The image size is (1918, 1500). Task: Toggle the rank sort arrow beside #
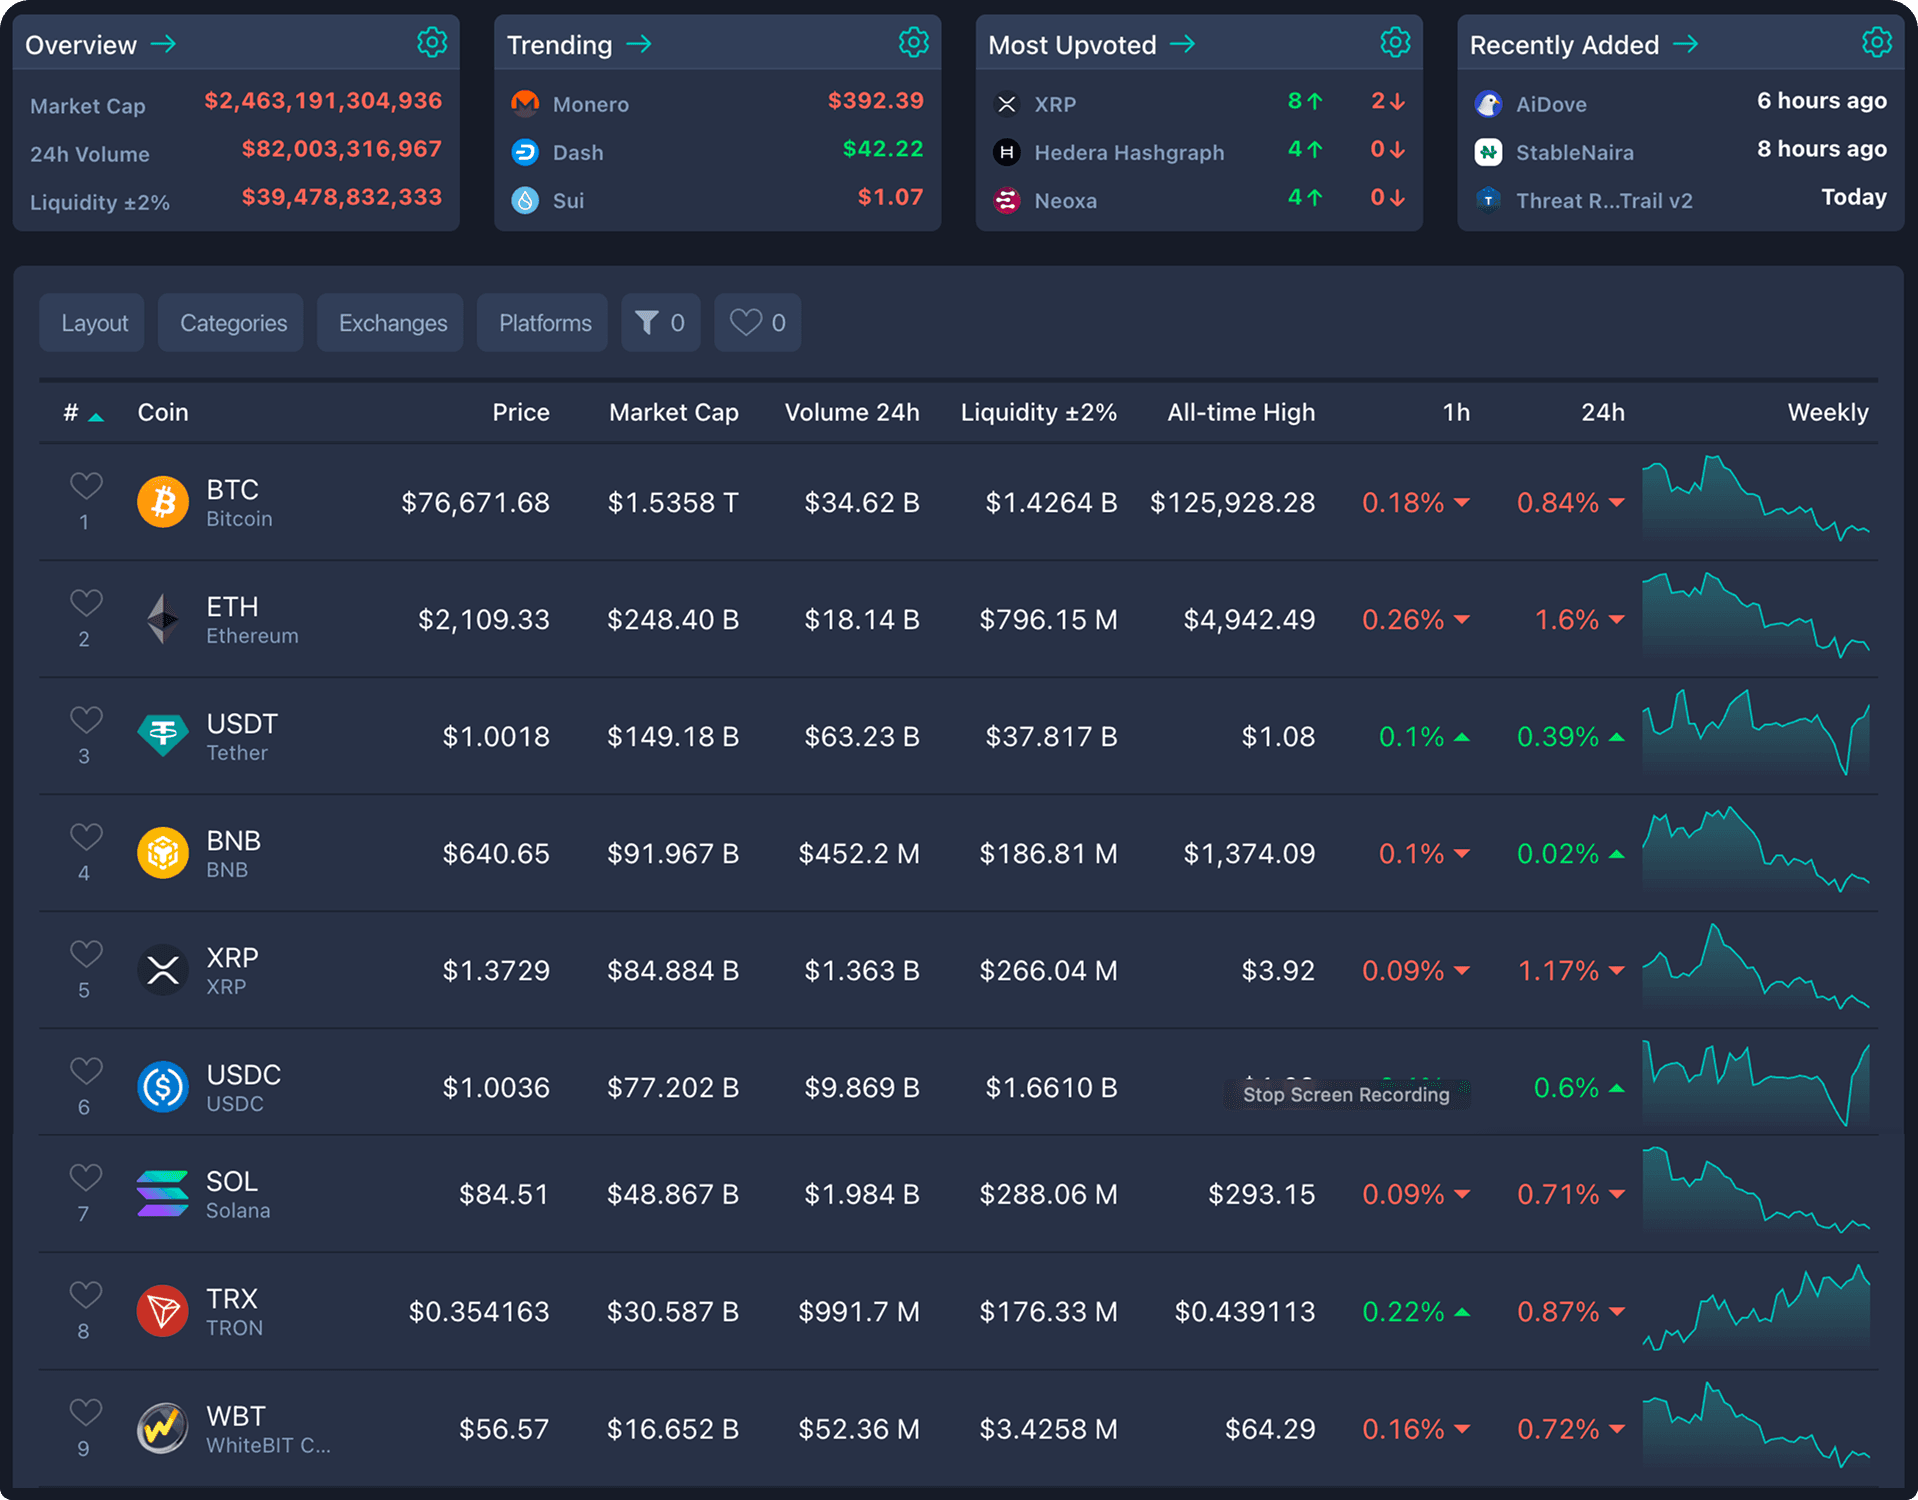[x=96, y=416]
